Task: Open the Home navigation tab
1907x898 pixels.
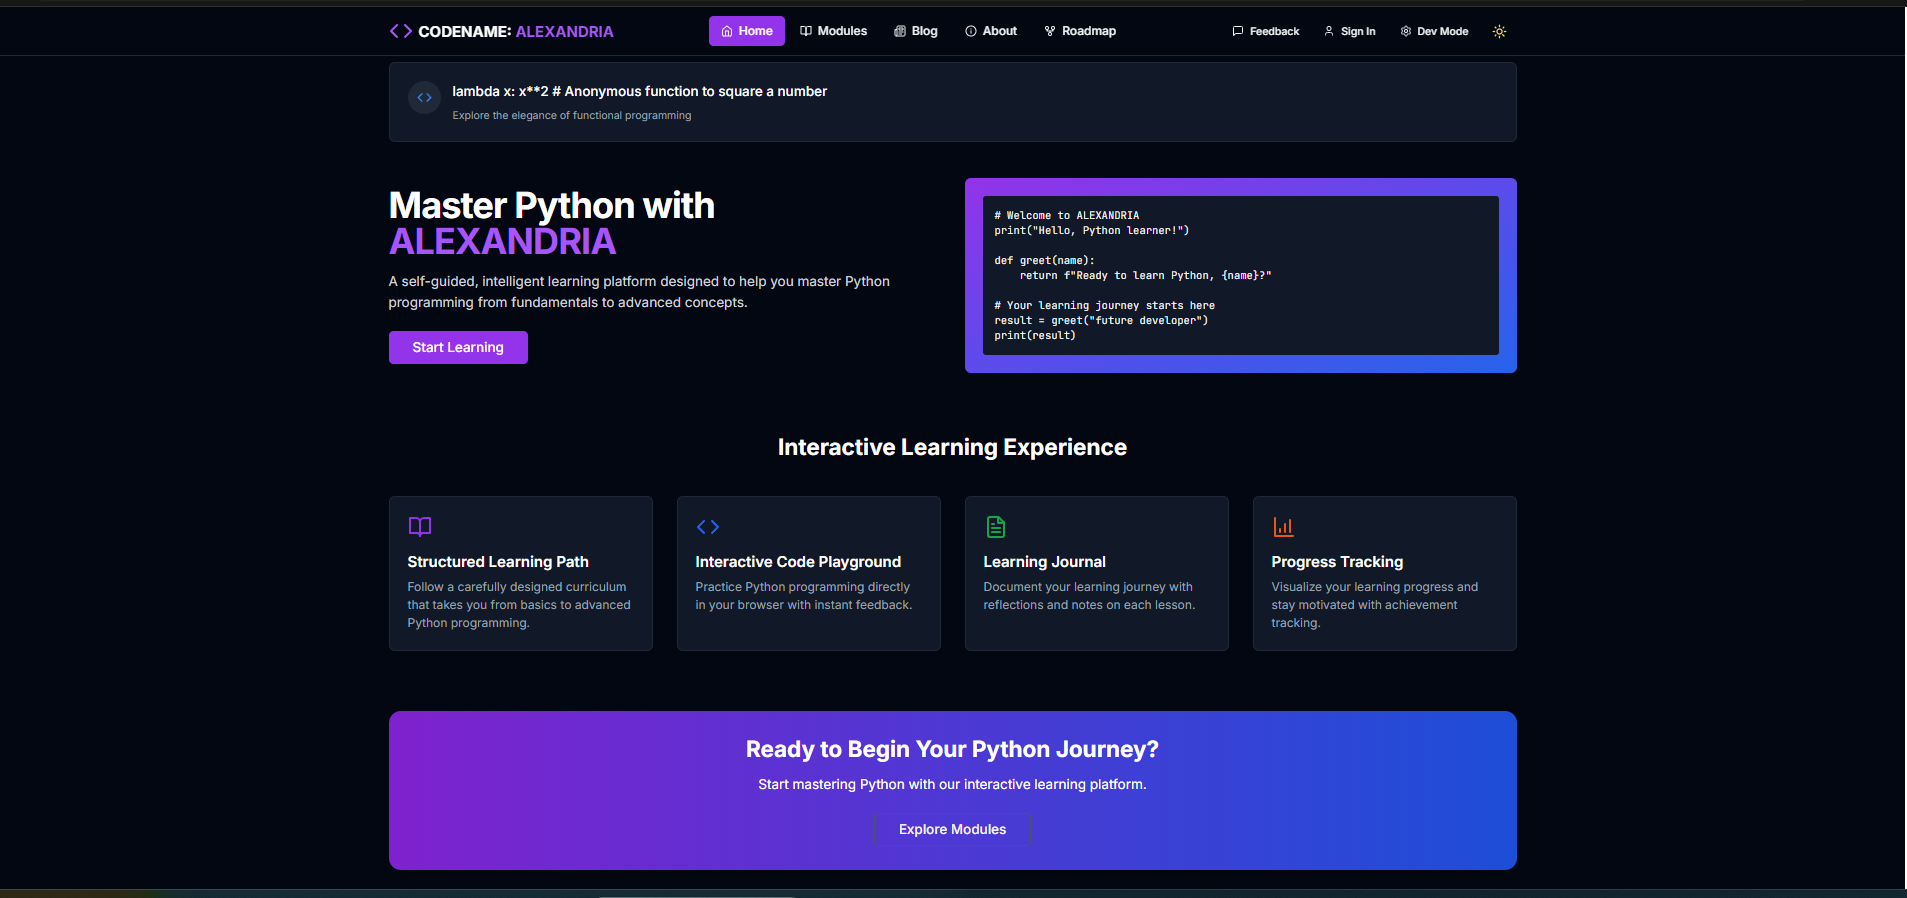Action: [746, 31]
